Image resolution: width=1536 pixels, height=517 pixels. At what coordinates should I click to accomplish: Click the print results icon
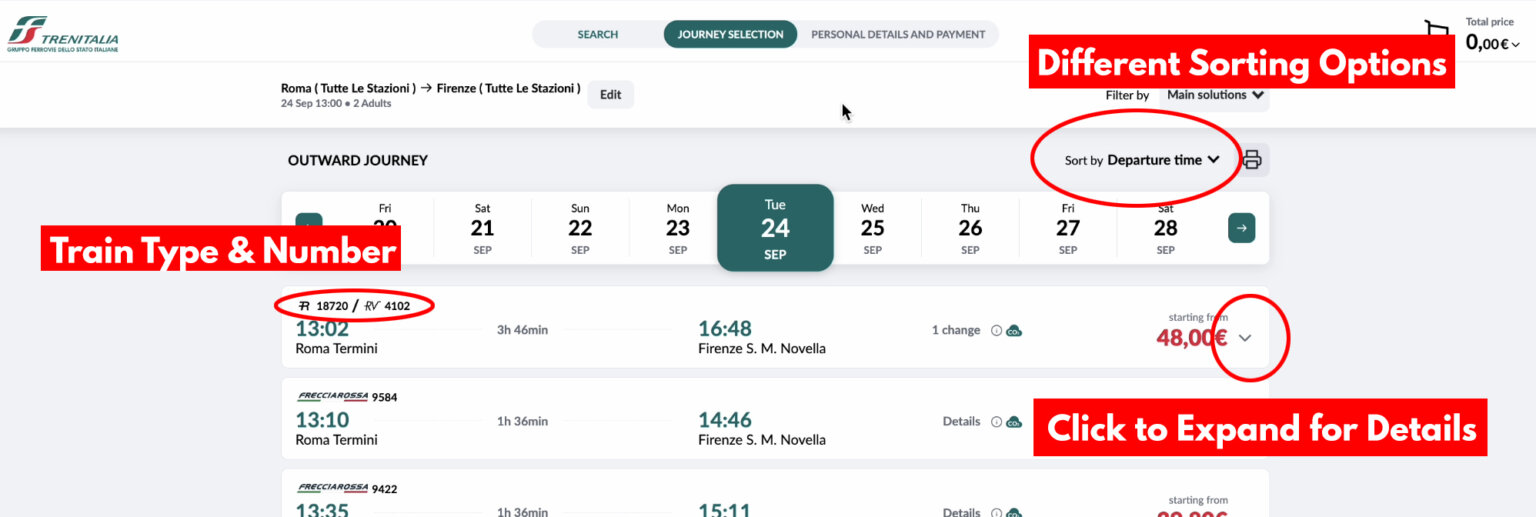pyautogui.click(x=1252, y=160)
